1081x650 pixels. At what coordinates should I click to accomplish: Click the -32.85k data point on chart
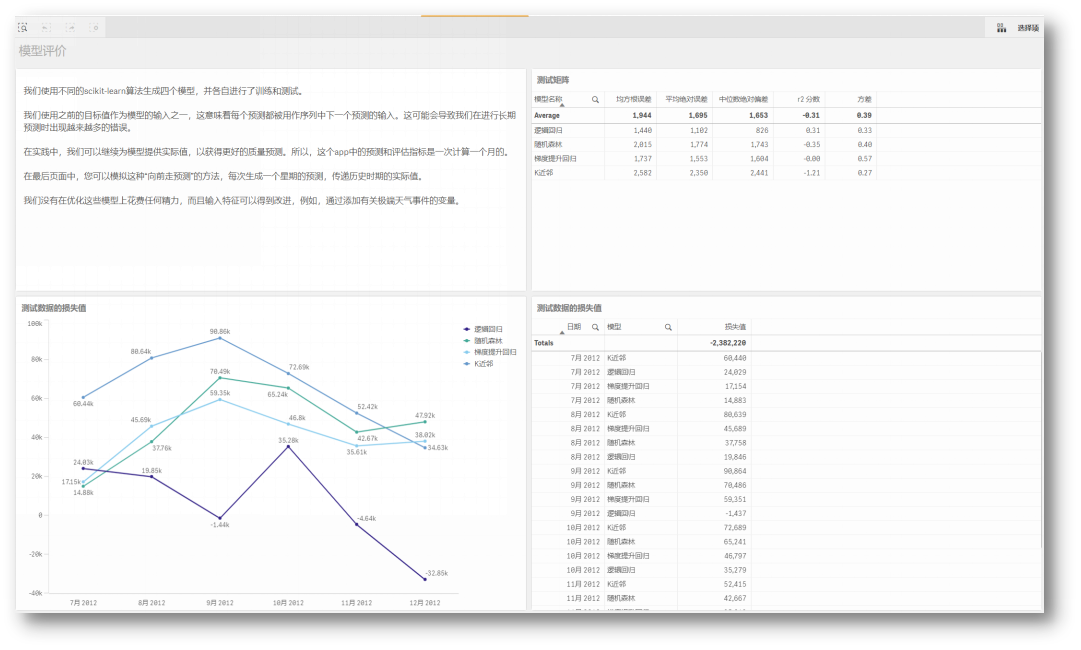(425, 580)
